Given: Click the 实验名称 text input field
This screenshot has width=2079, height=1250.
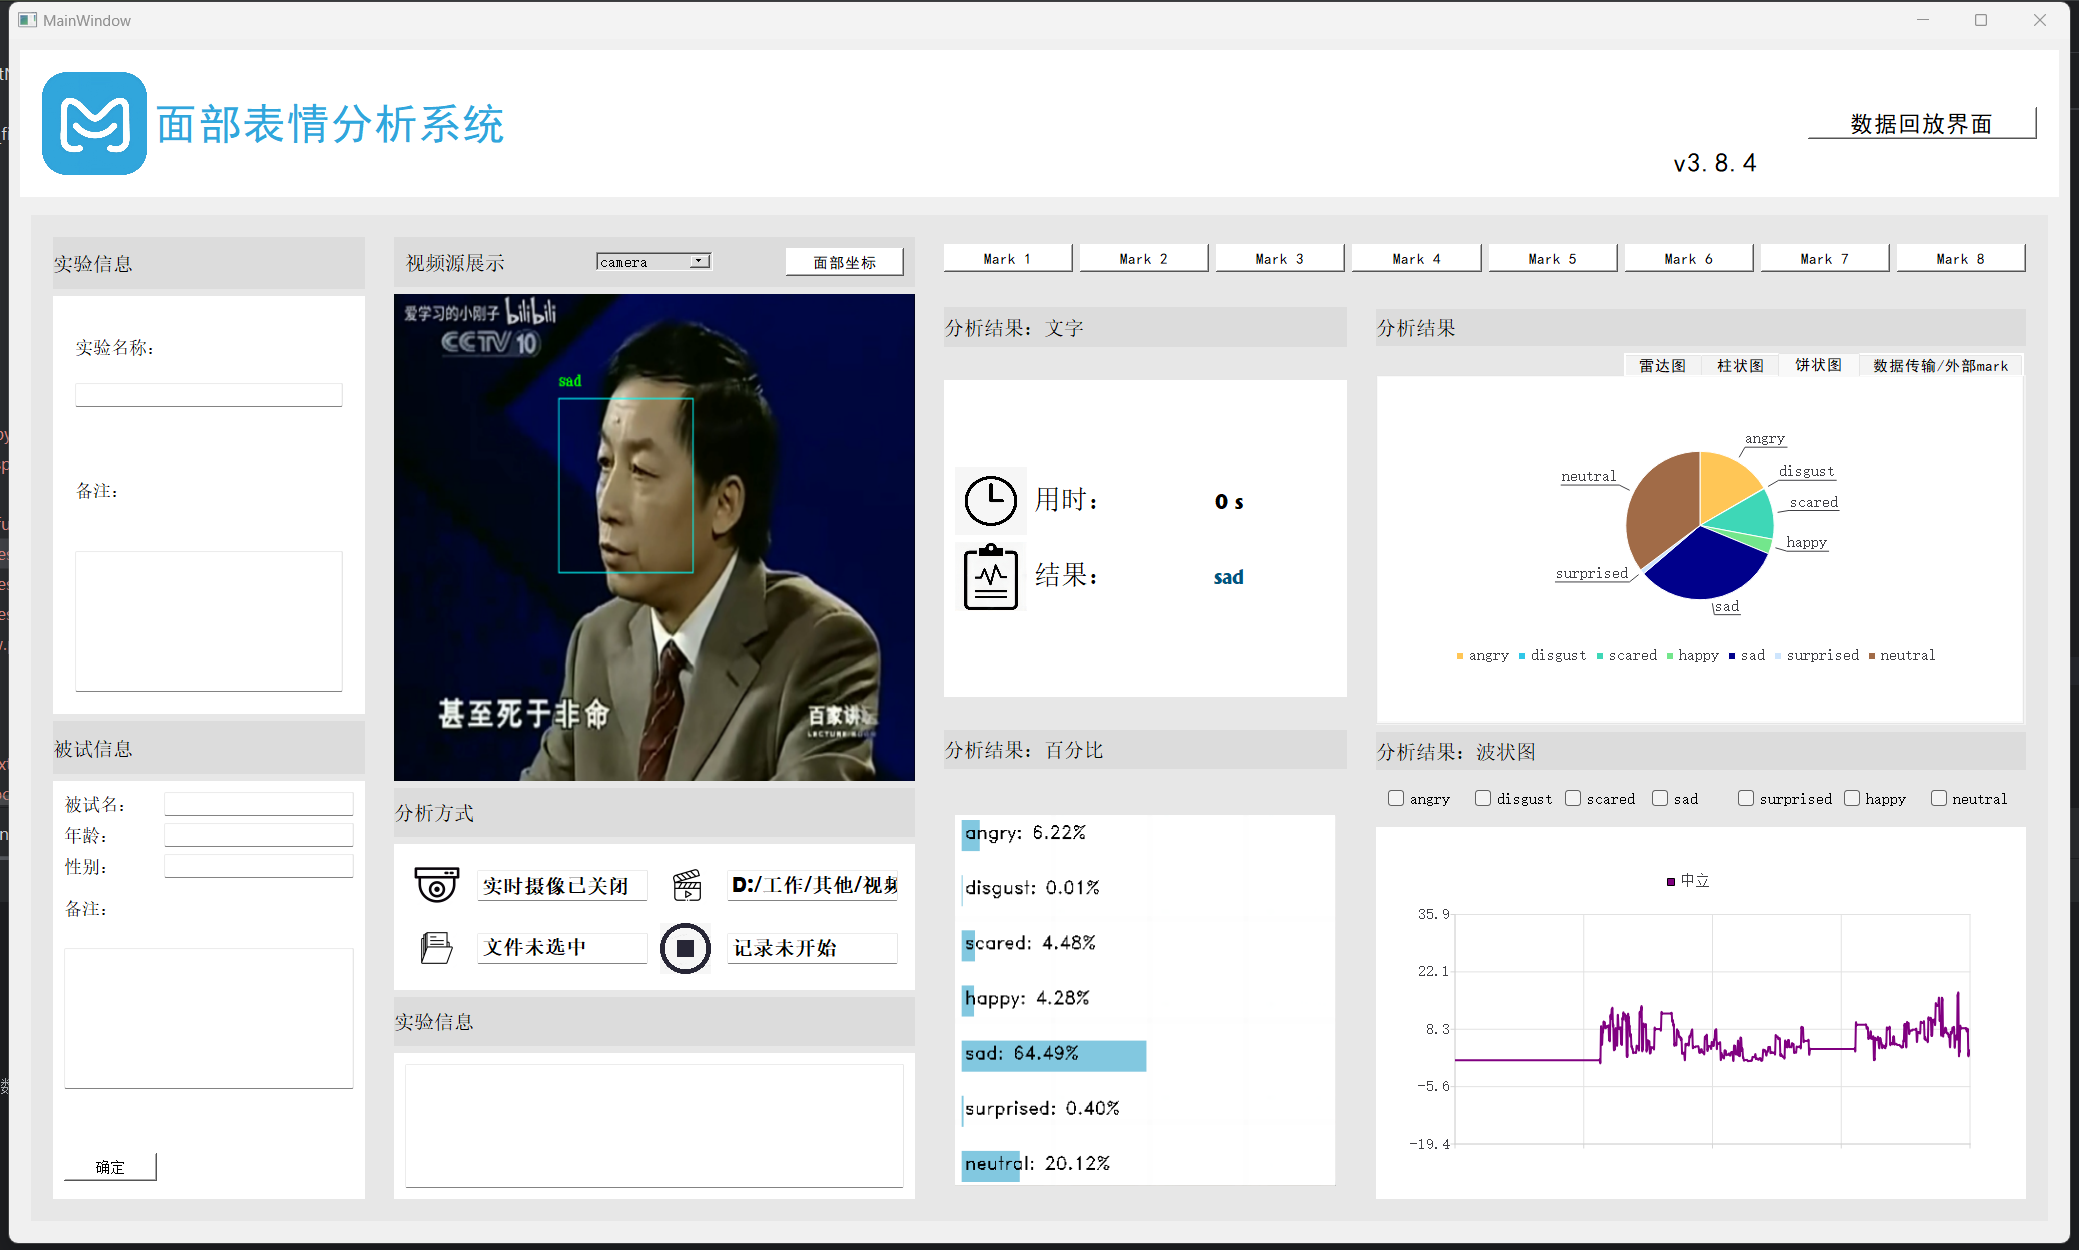Looking at the screenshot, I should 208,394.
